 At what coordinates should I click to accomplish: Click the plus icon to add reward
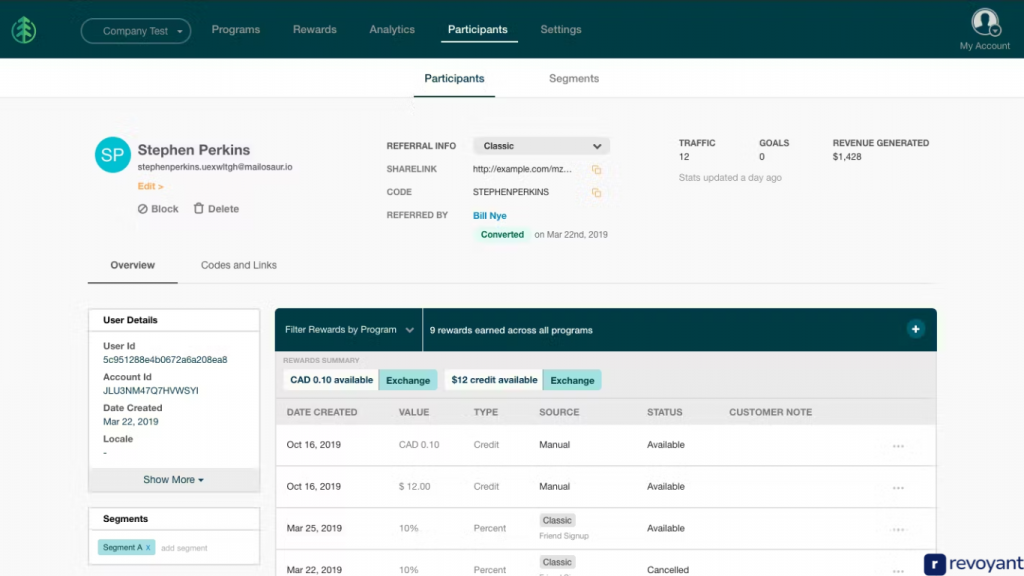point(914,329)
